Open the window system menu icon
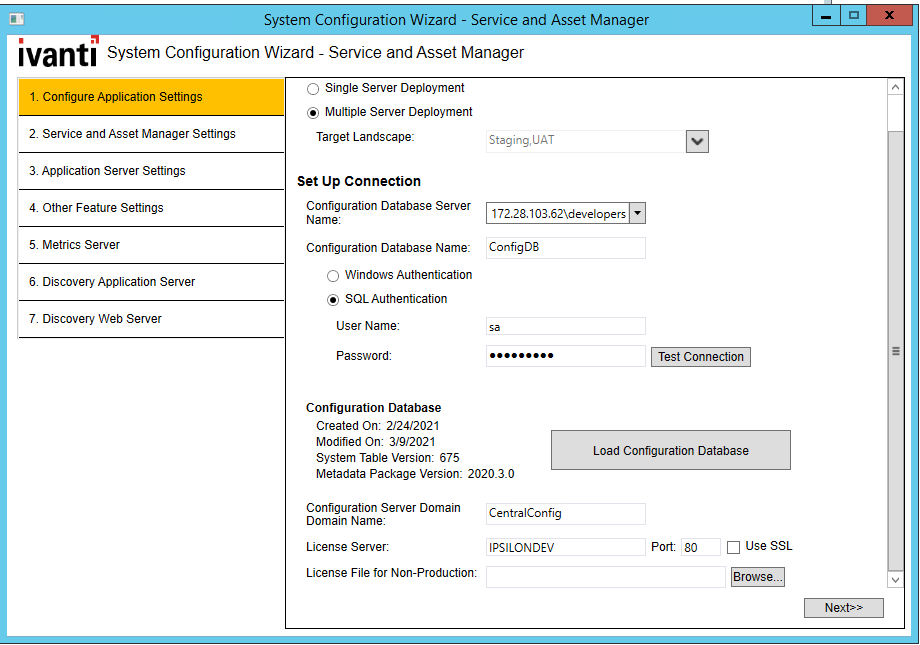 [x=15, y=15]
